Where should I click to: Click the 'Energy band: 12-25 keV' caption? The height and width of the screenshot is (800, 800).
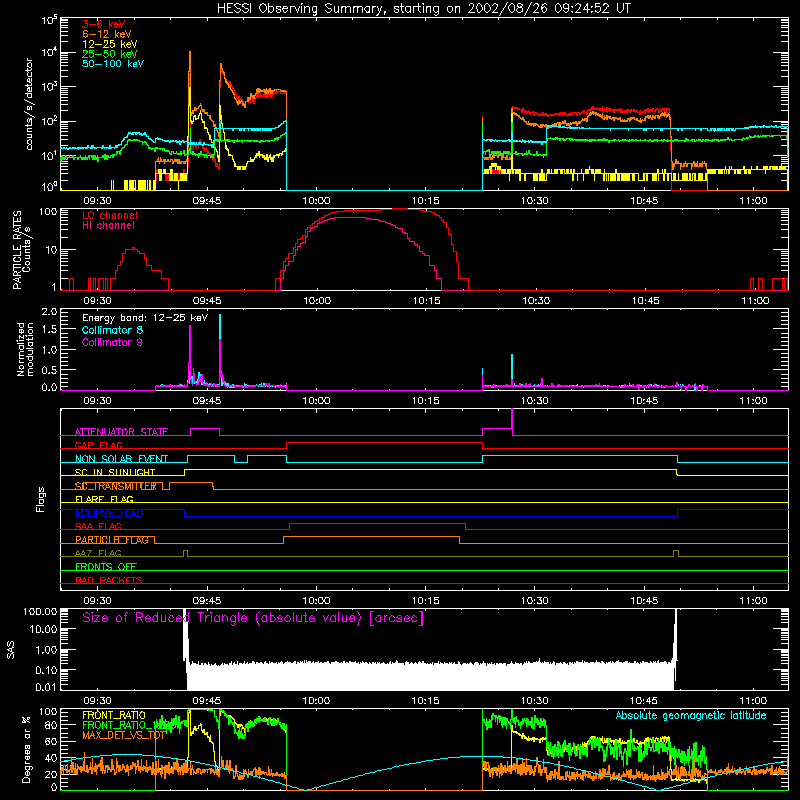[145, 318]
